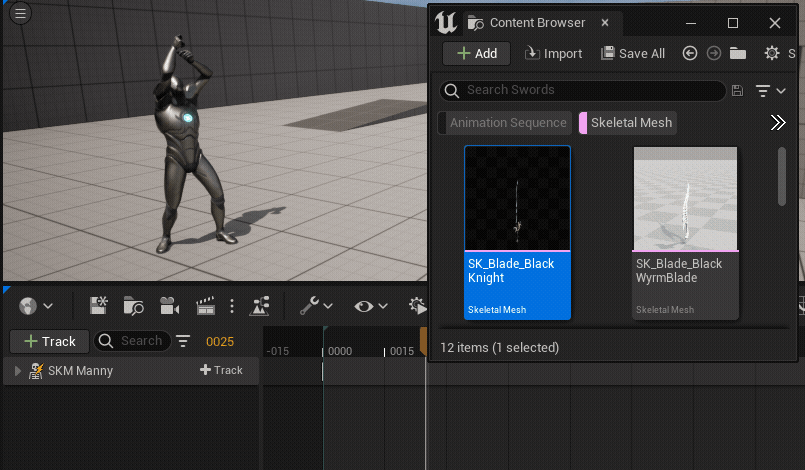Click the save search icon beside search field

737,91
